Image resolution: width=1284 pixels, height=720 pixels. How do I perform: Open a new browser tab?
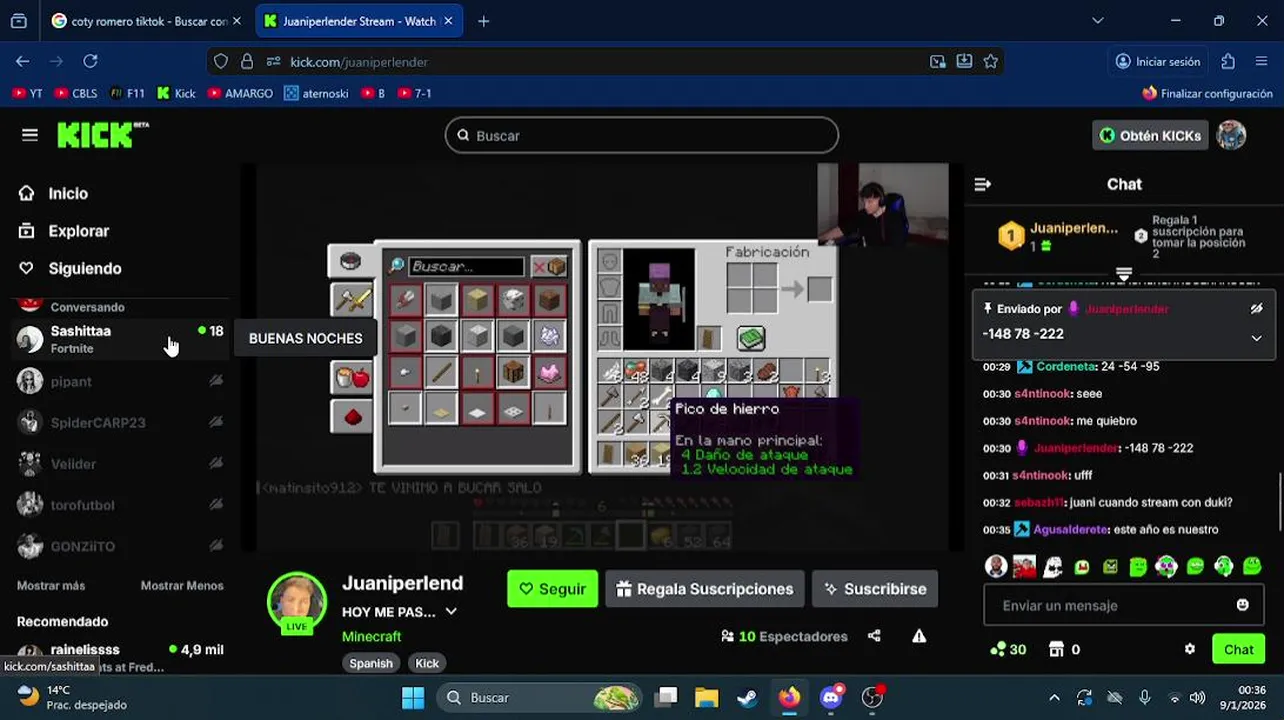(x=483, y=21)
